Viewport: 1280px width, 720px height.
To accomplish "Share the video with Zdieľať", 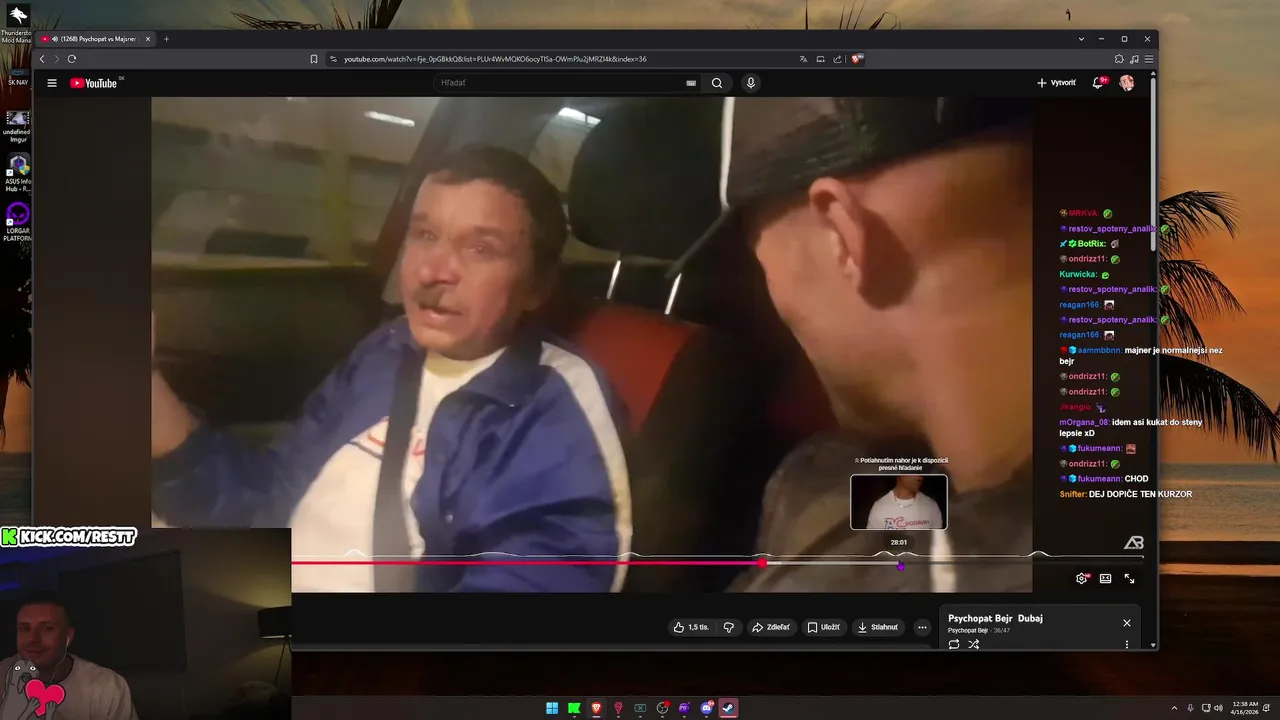I will coord(771,627).
